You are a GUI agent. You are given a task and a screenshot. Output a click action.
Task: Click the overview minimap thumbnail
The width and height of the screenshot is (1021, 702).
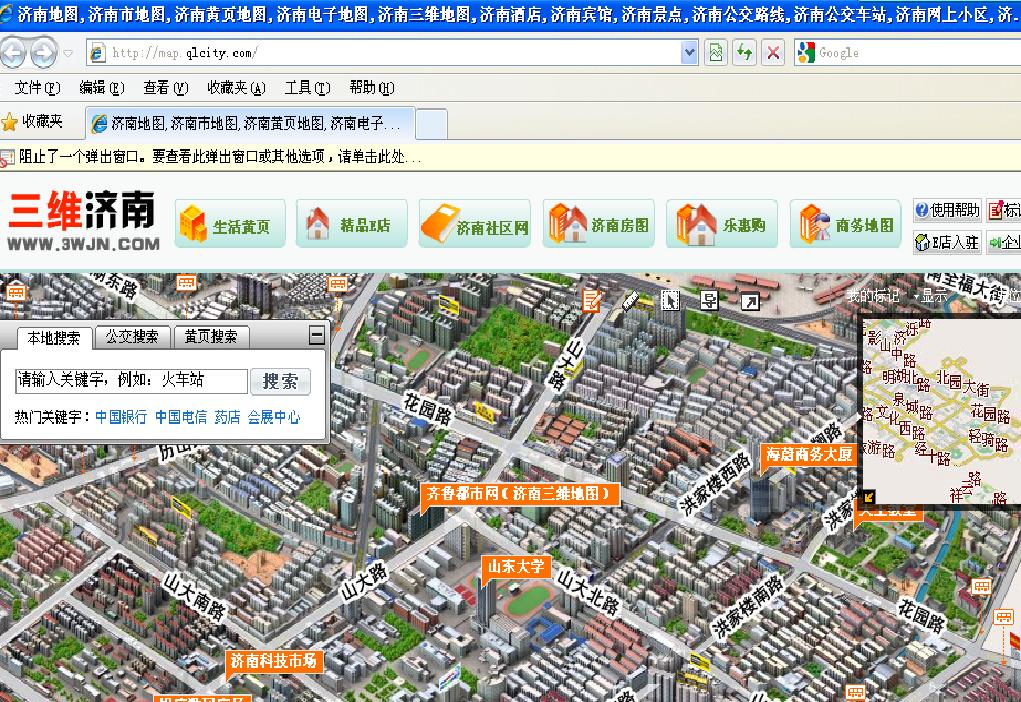point(942,410)
